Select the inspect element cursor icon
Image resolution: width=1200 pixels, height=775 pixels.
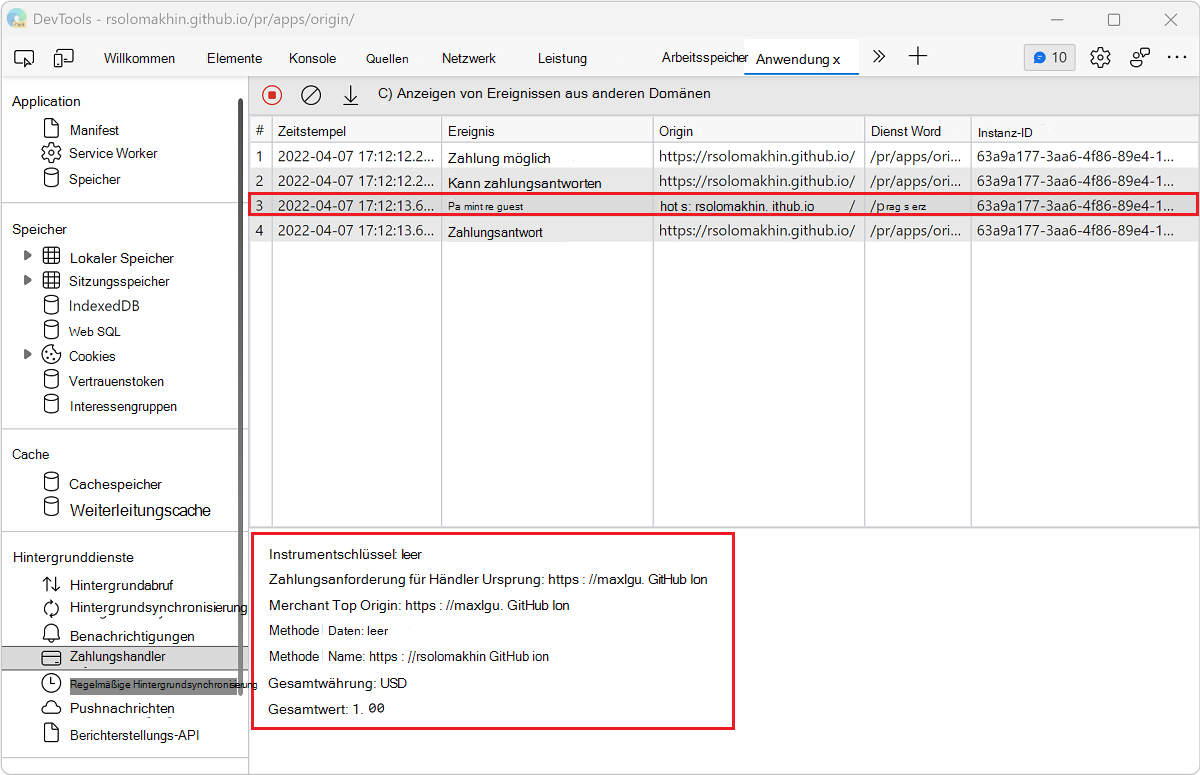[24, 57]
